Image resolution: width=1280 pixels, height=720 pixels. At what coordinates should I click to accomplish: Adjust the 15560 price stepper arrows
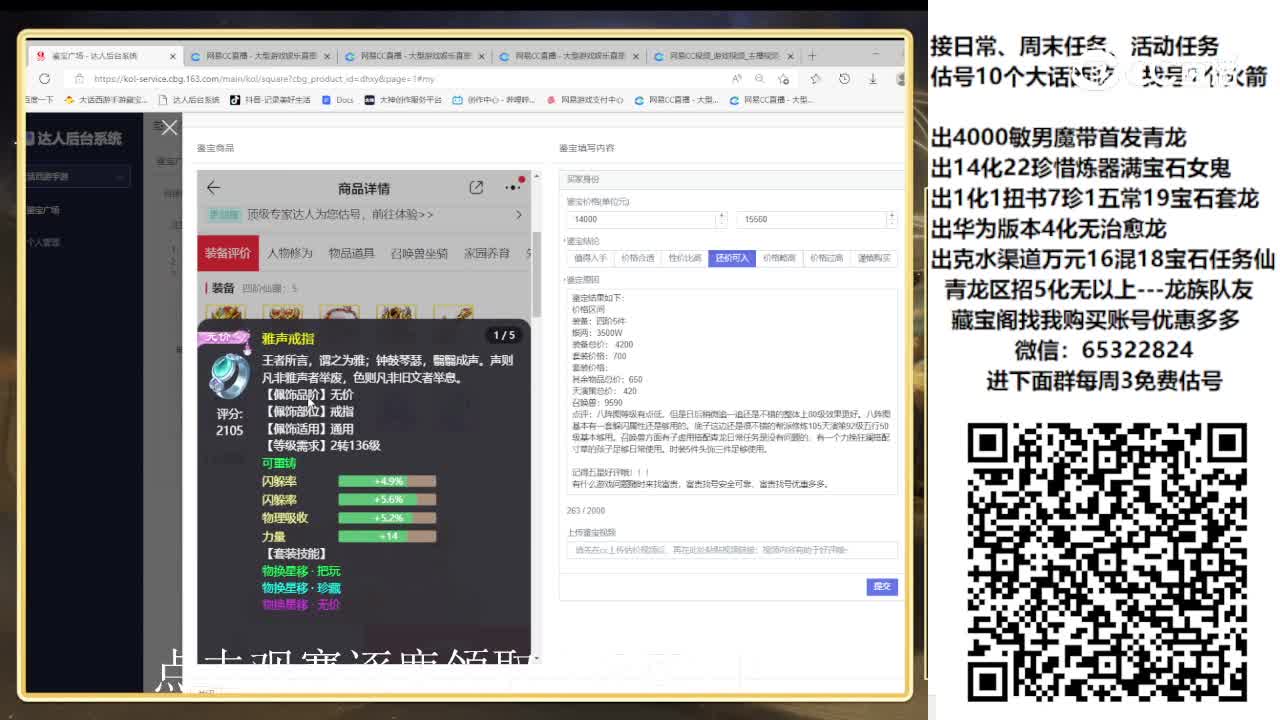tap(891, 219)
